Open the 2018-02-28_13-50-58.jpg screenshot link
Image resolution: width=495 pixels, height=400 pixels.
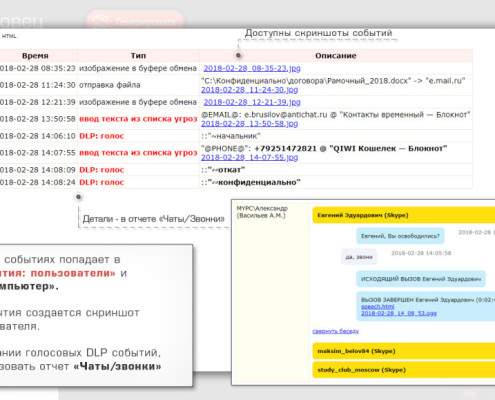point(249,124)
